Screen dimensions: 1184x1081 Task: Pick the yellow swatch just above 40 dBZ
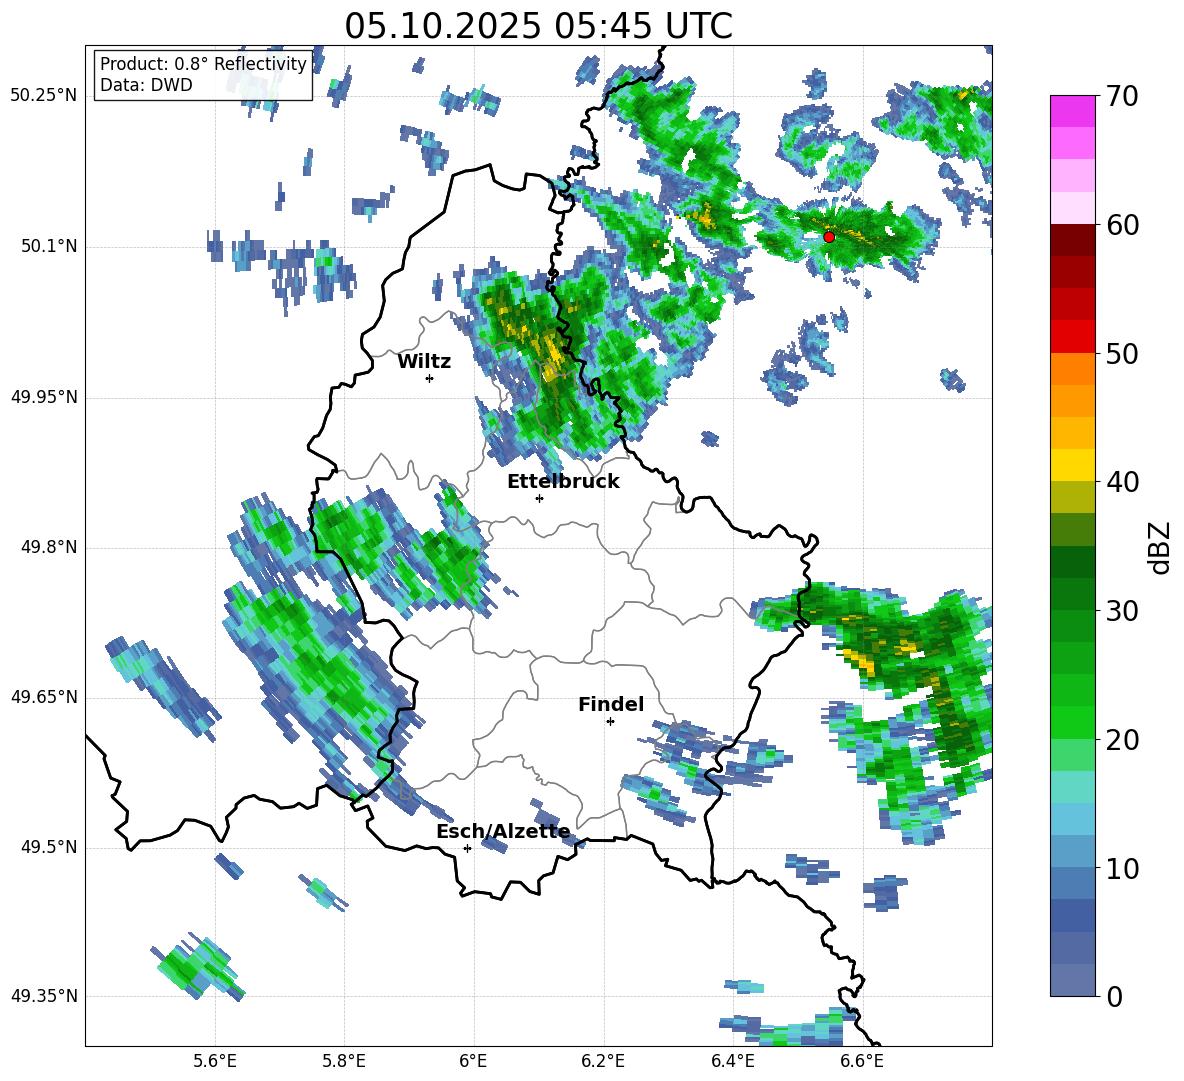(x=1072, y=465)
